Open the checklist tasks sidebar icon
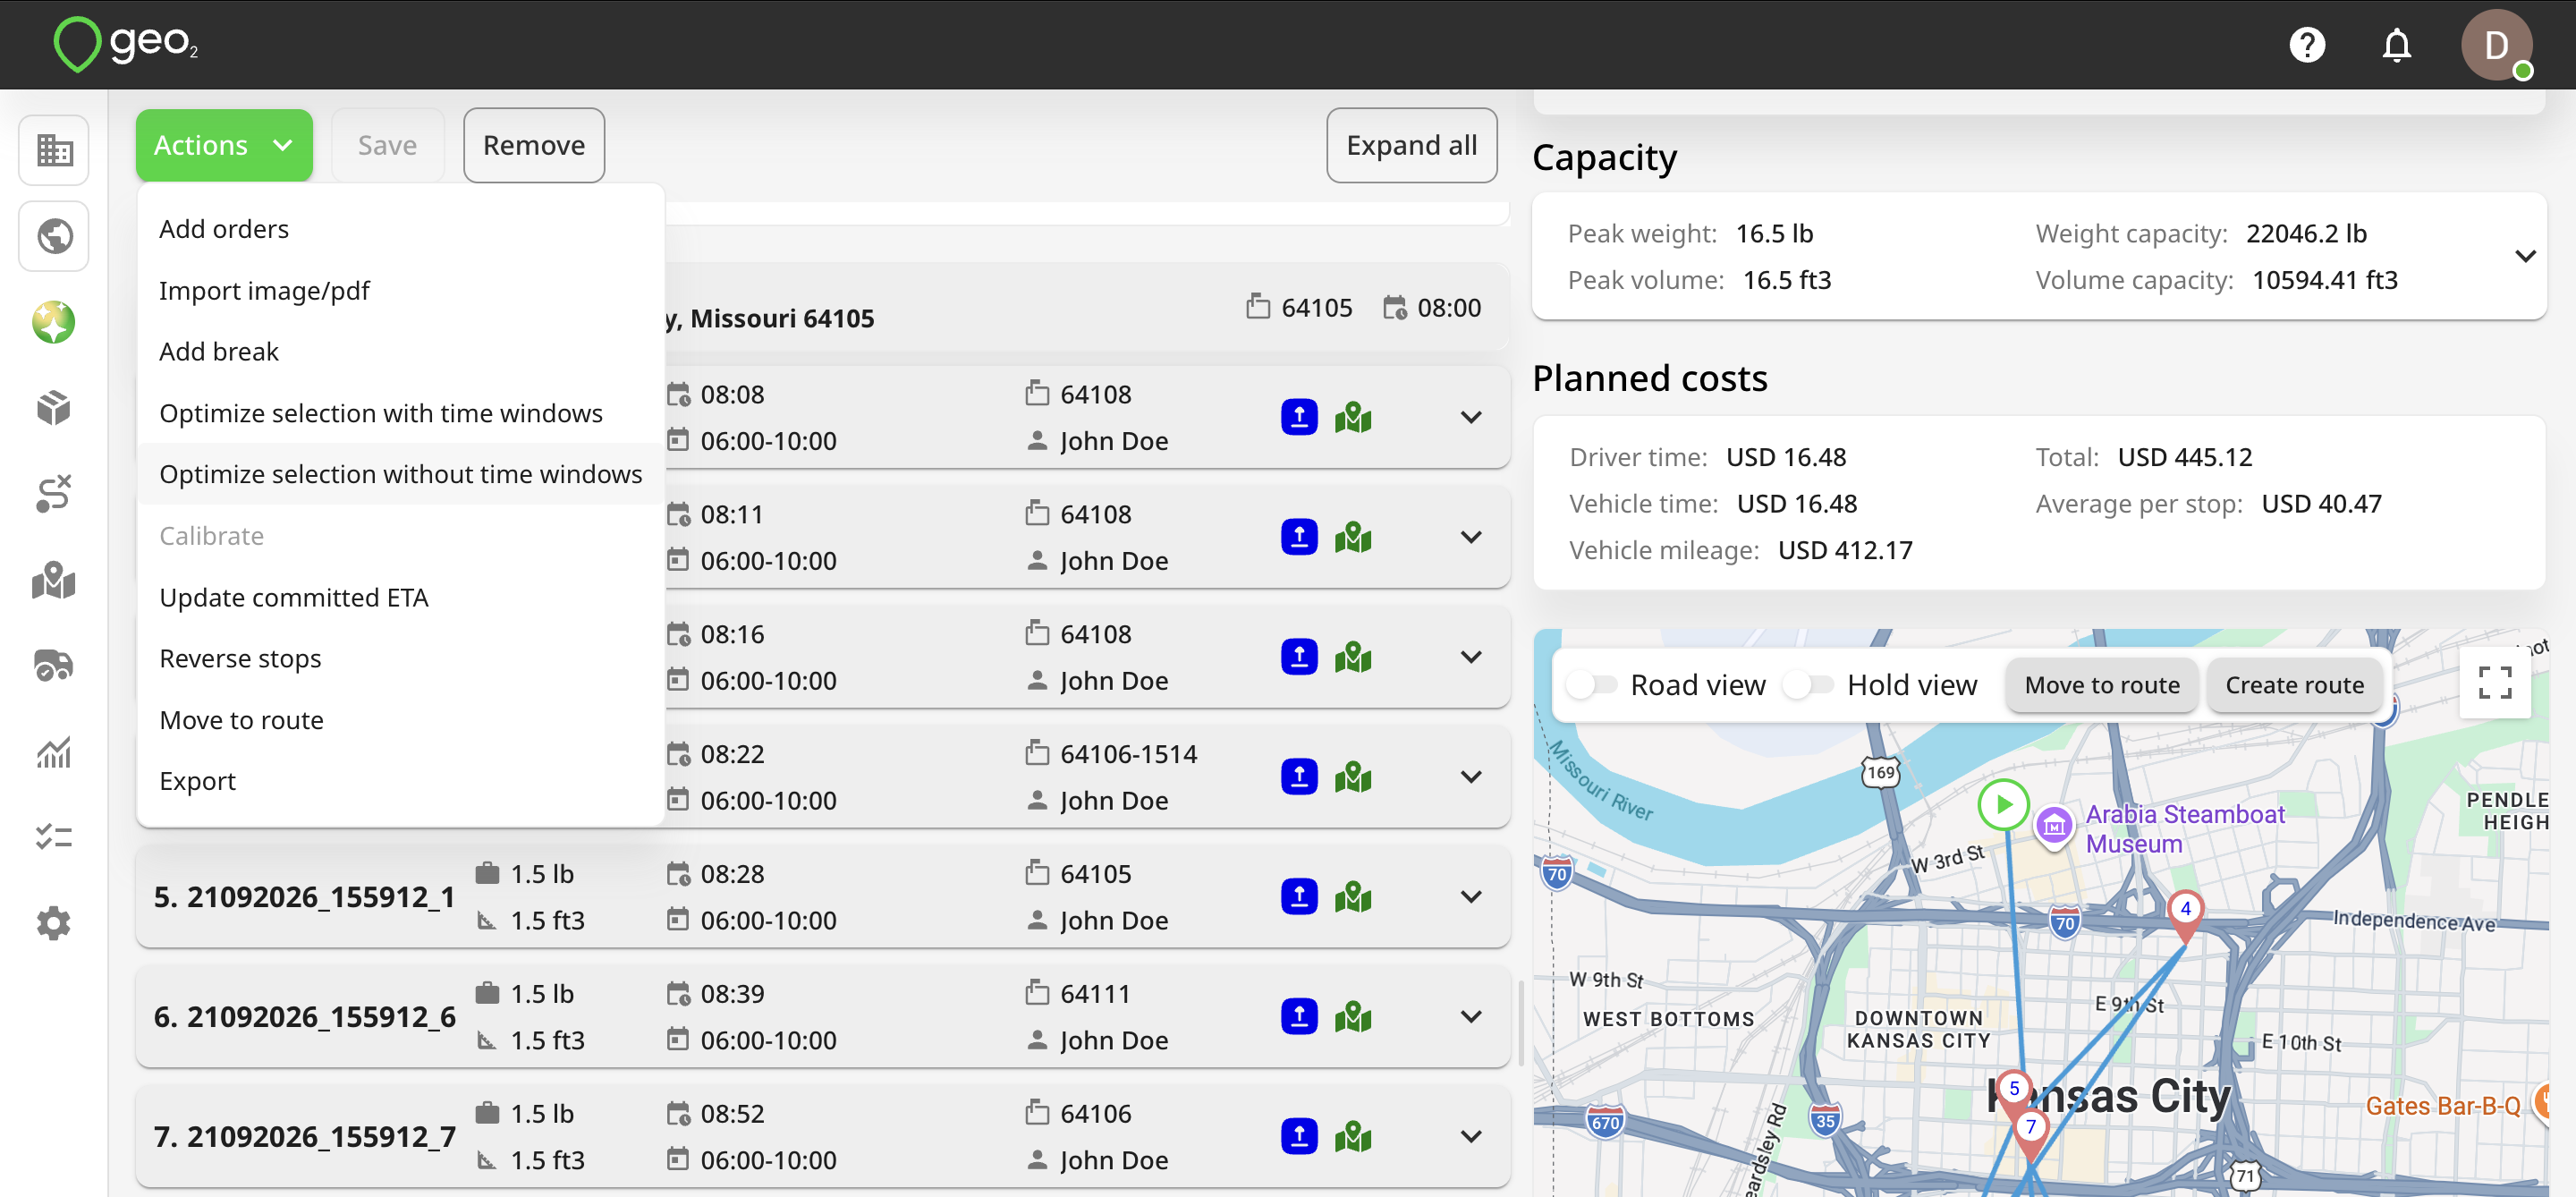 click(x=54, y=837)
